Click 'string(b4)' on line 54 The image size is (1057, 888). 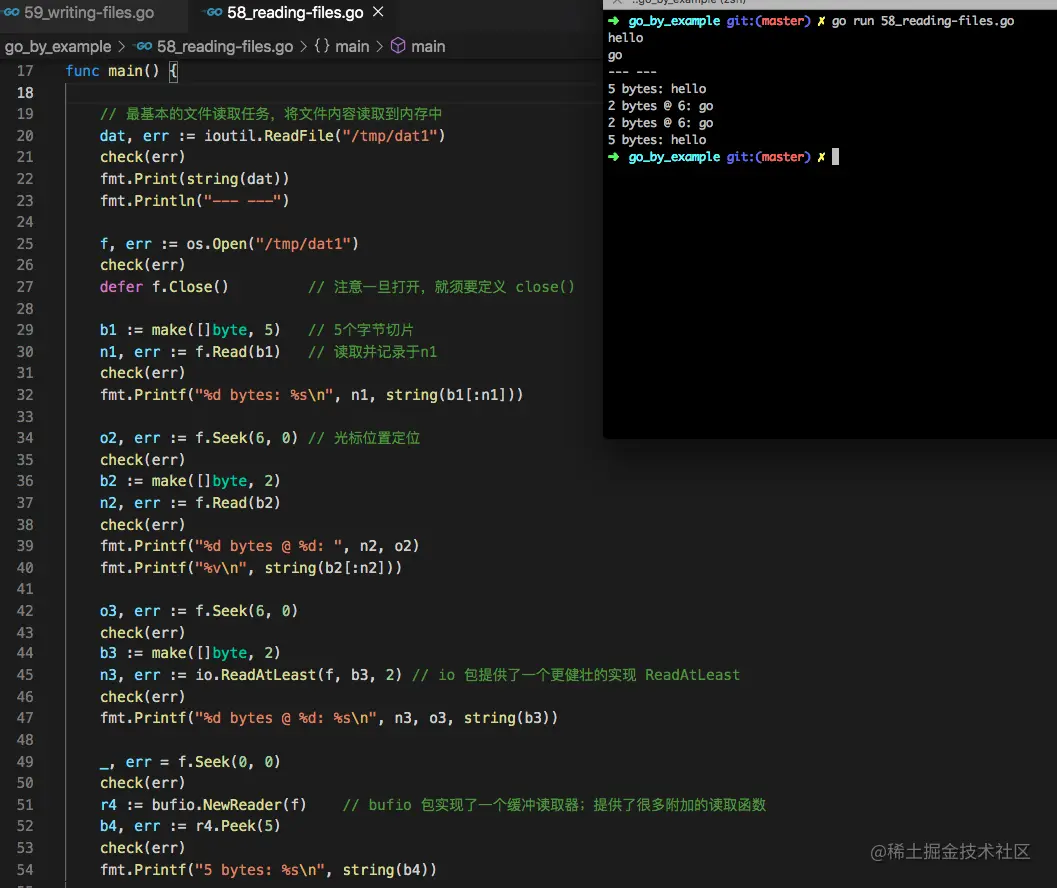pos(385,870)
